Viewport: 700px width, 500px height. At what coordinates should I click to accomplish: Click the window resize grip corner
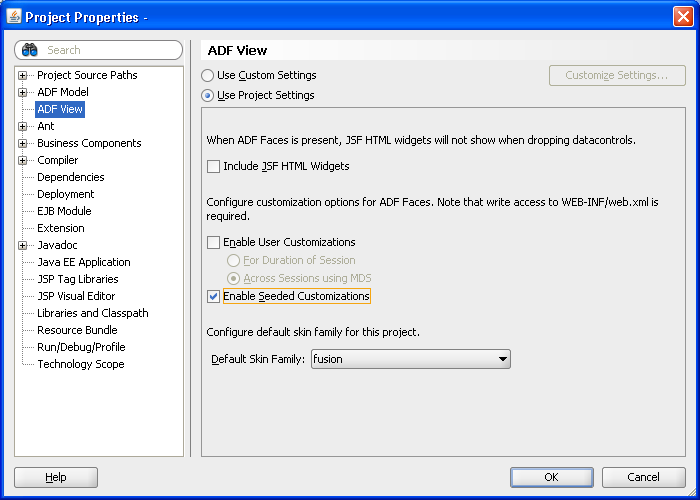[693, 493]
